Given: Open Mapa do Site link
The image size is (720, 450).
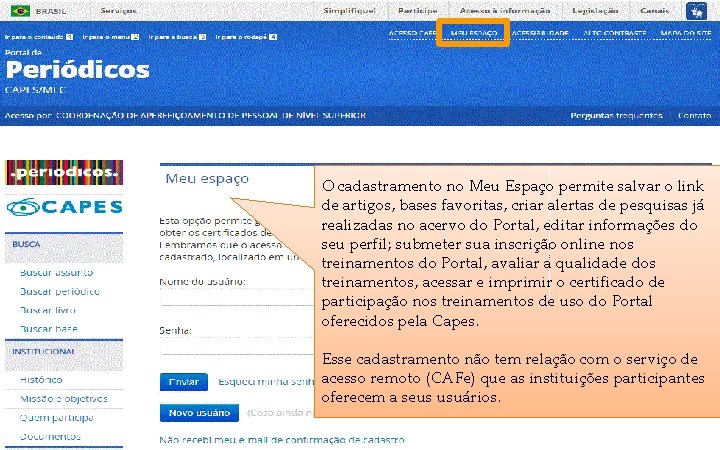Looking at the screenshot, I should coord(686,33).
